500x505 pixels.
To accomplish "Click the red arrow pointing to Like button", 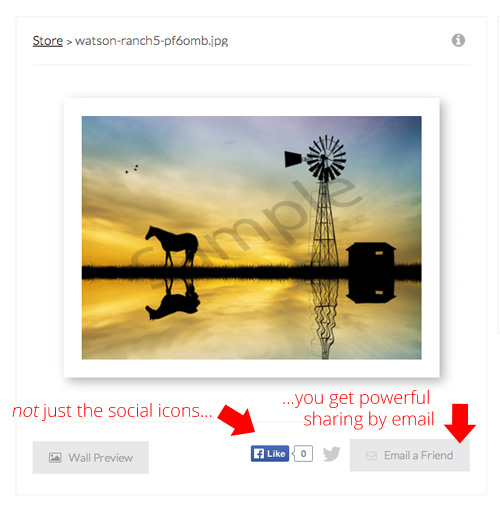I will (x=237, y=420).
